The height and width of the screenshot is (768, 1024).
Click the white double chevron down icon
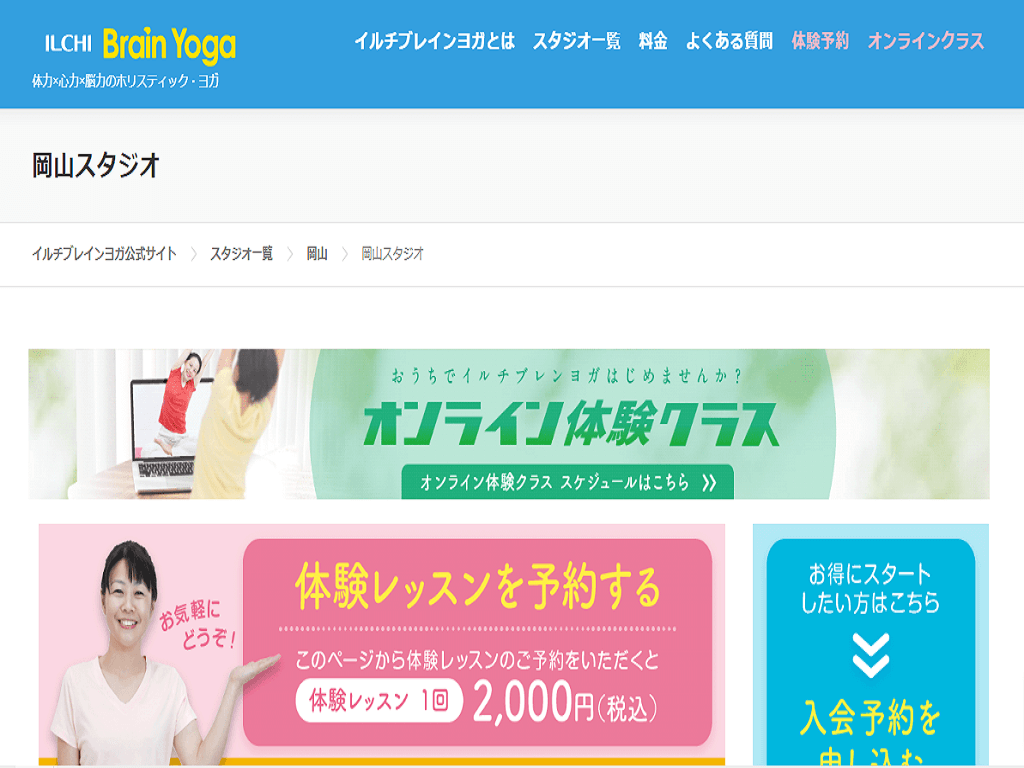pyautogui.click(x=871, y=655)
